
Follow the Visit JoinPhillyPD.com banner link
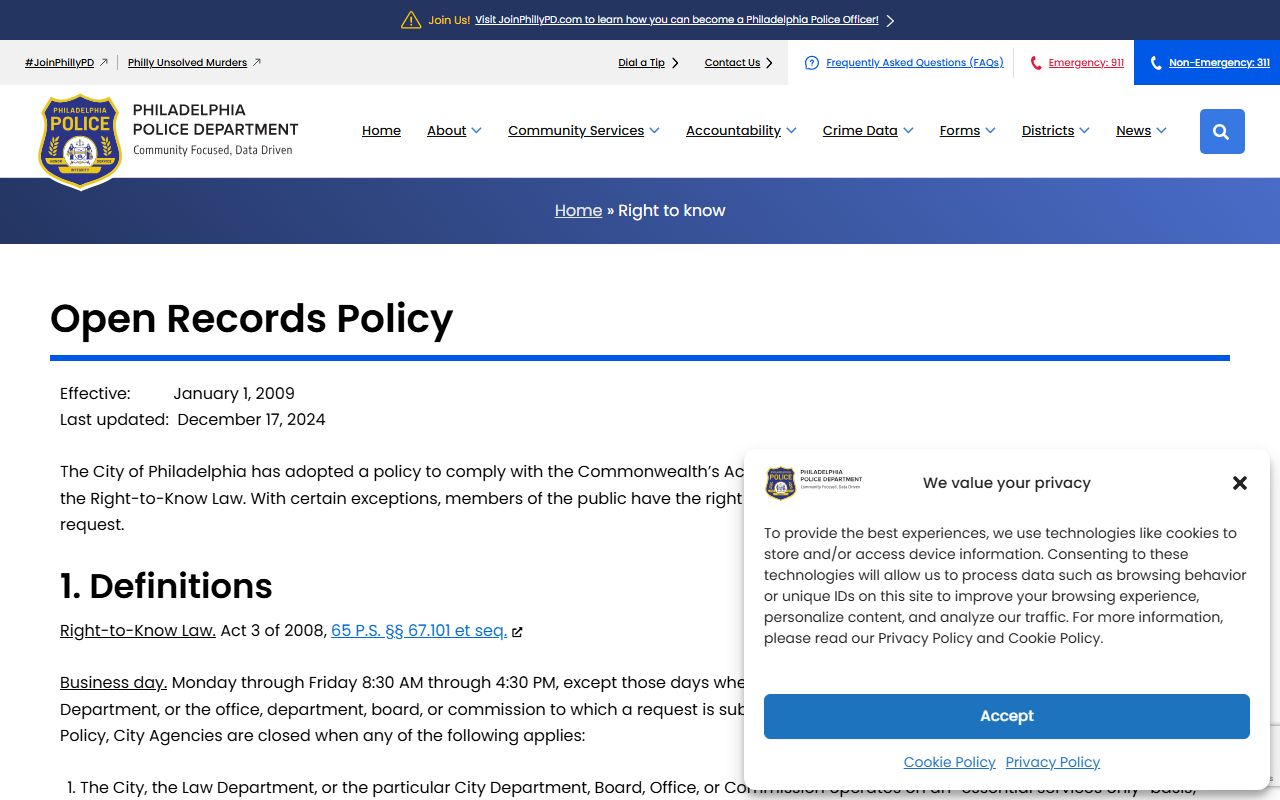click(x=677, y=20)
